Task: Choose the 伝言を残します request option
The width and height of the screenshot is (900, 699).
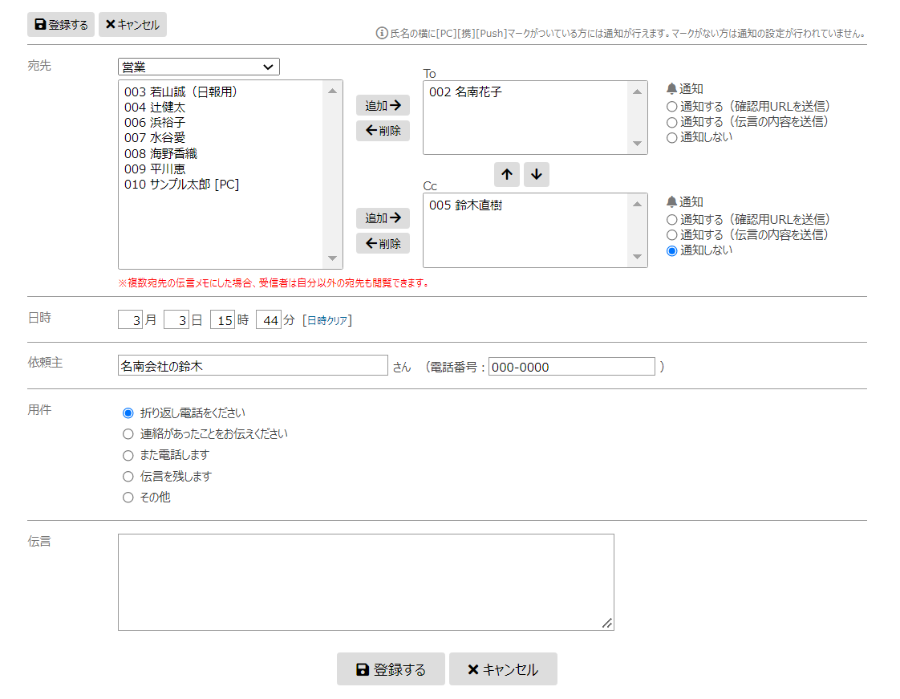Action: click(x=128, y=476)
